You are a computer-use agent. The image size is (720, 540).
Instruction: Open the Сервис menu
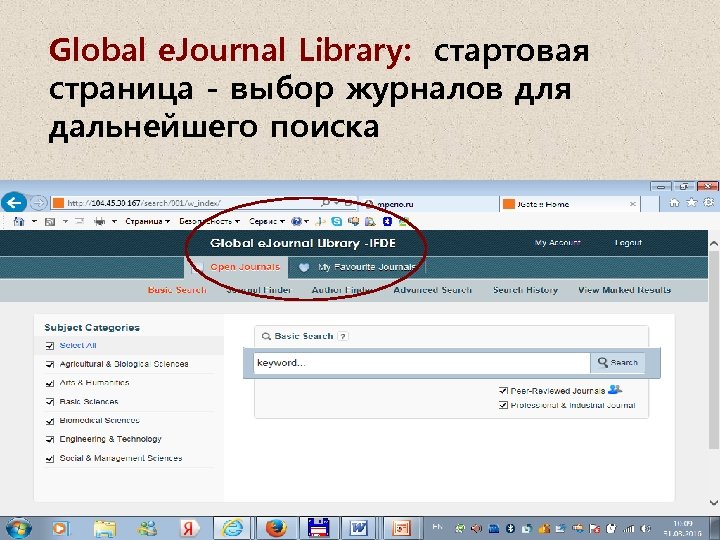267,221
